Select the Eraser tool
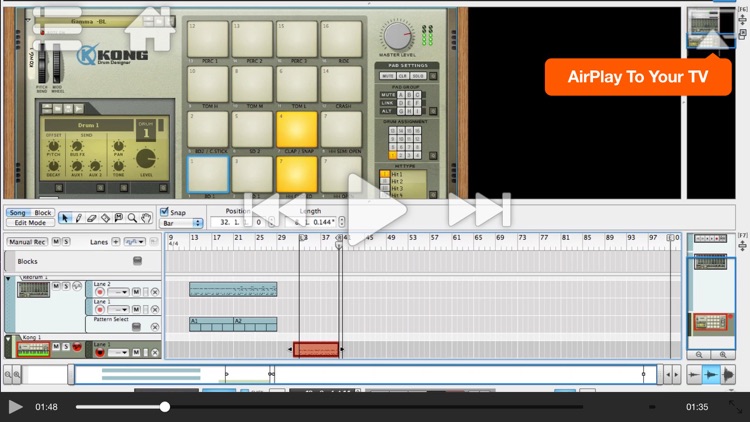The height and width of the screenshot is (422, 750). 92,218
